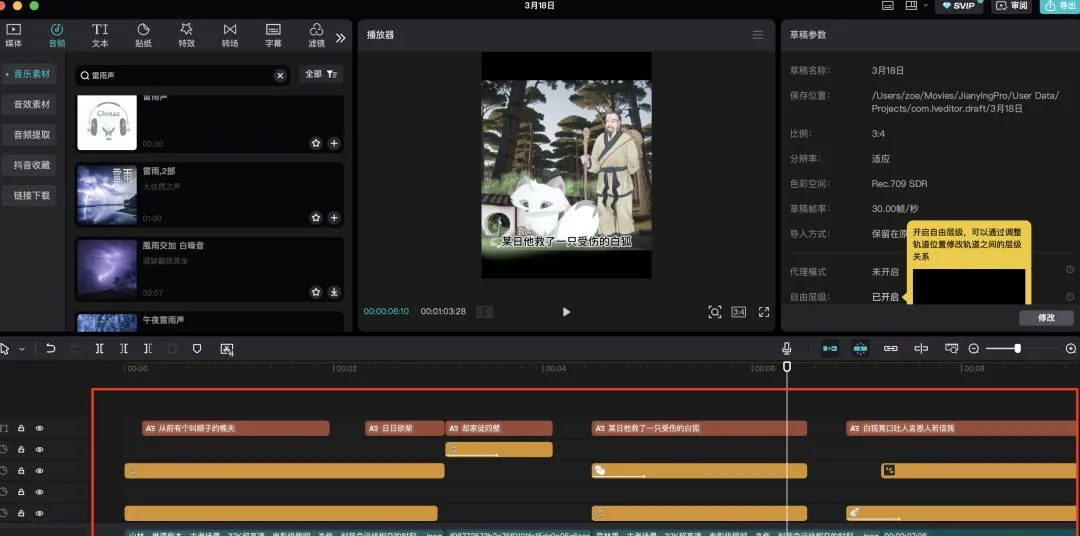
Task: Add the 00:30 雷雨声 track to timeline
Action: [334, 143]
